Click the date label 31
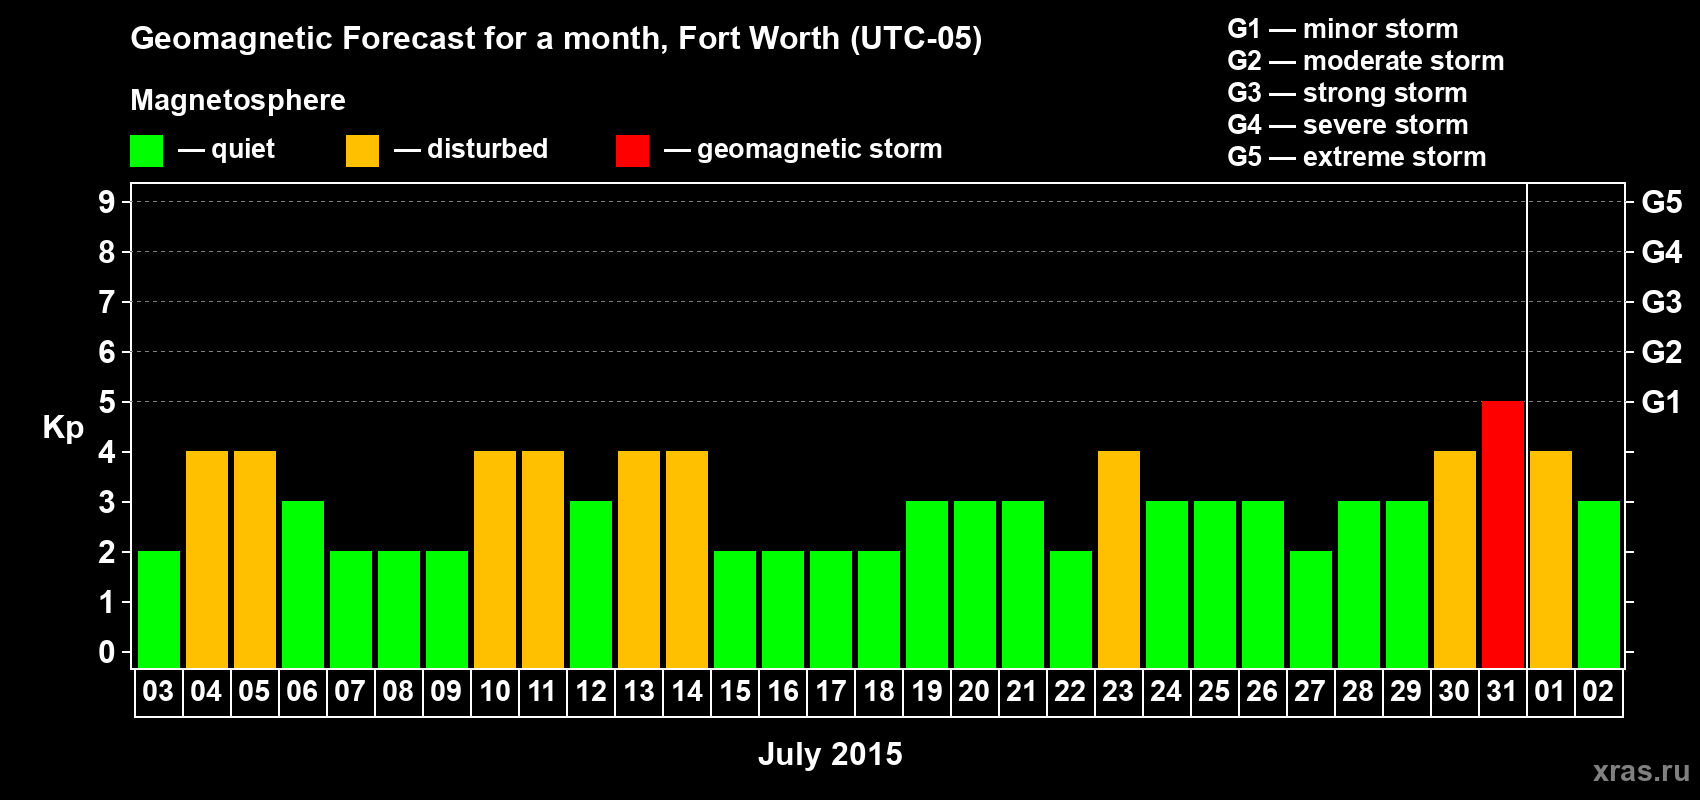Screen dimensions: 1700x800 click(x=1502, y=692)
